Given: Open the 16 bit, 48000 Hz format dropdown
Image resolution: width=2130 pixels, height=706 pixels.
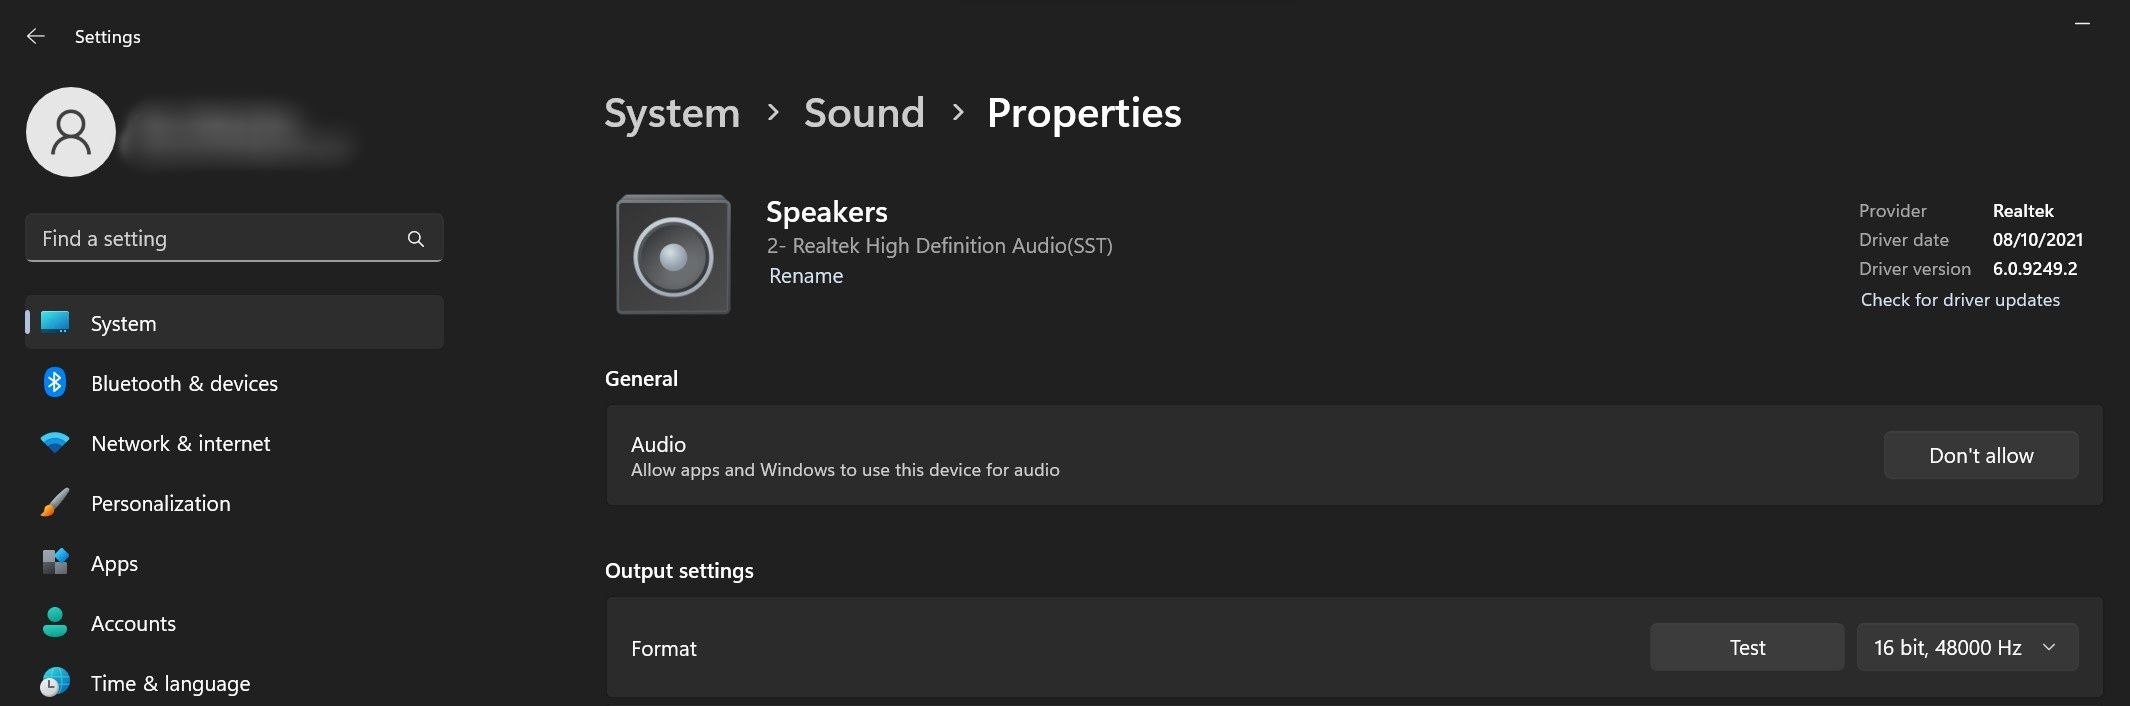Looking at the screenshot, I should pos(1967,648).
